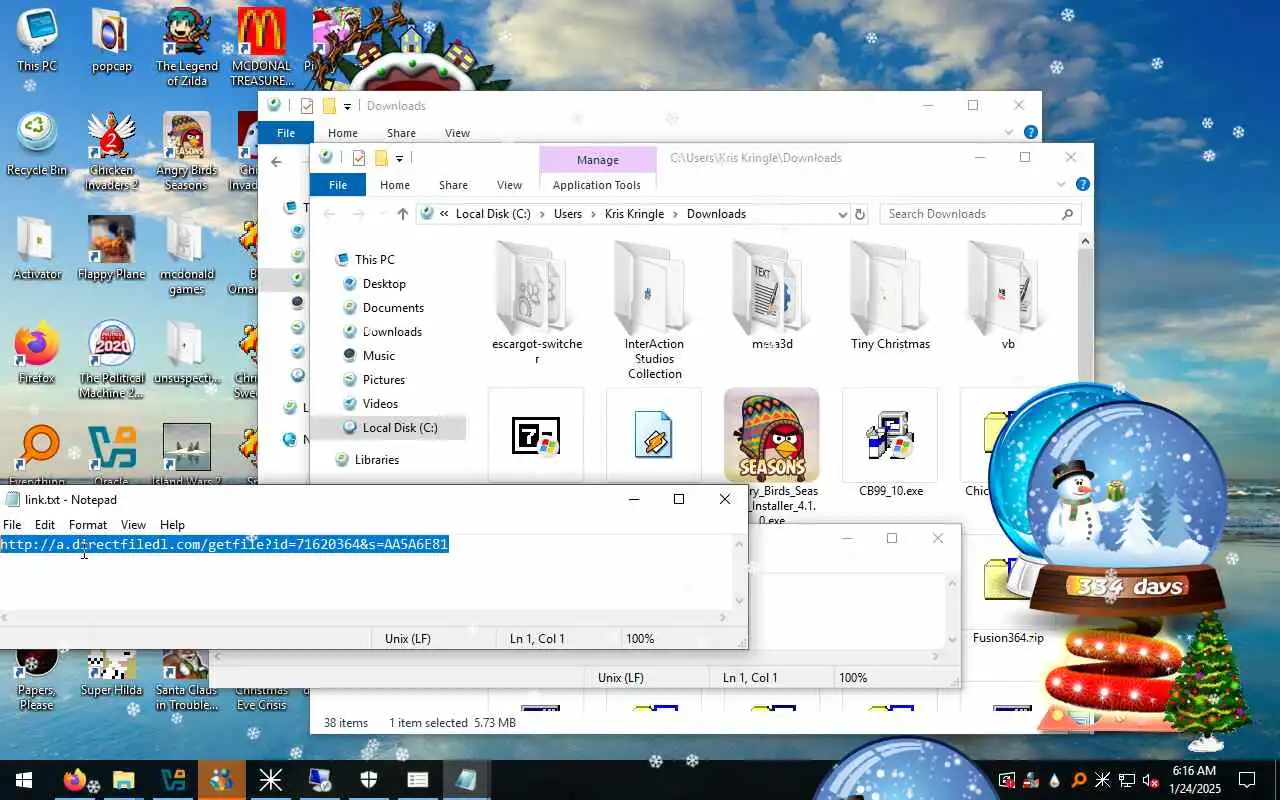Screen dimensions: 1280x800
Task: Select the Fusion364.zip file
Action: point(1008,600)
